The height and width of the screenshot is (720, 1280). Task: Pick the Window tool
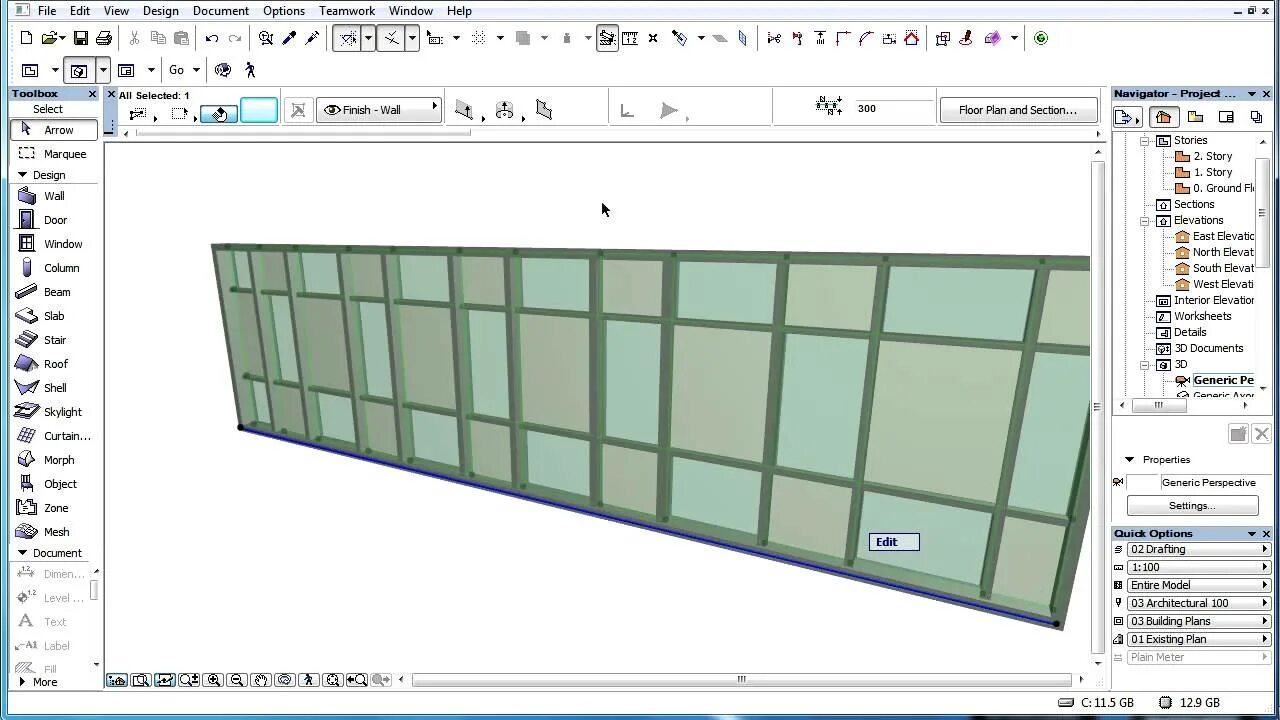(x=63, y=244)
